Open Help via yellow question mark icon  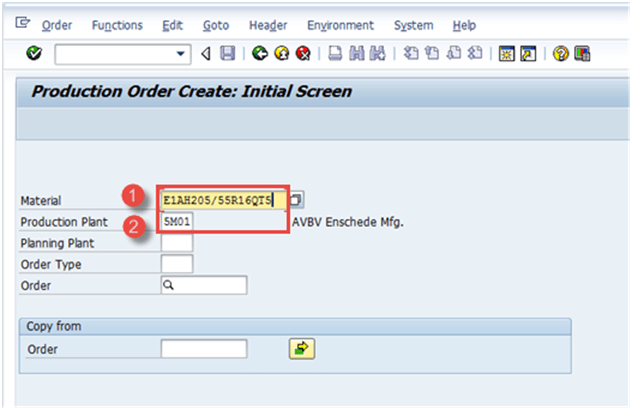(562, 54)
